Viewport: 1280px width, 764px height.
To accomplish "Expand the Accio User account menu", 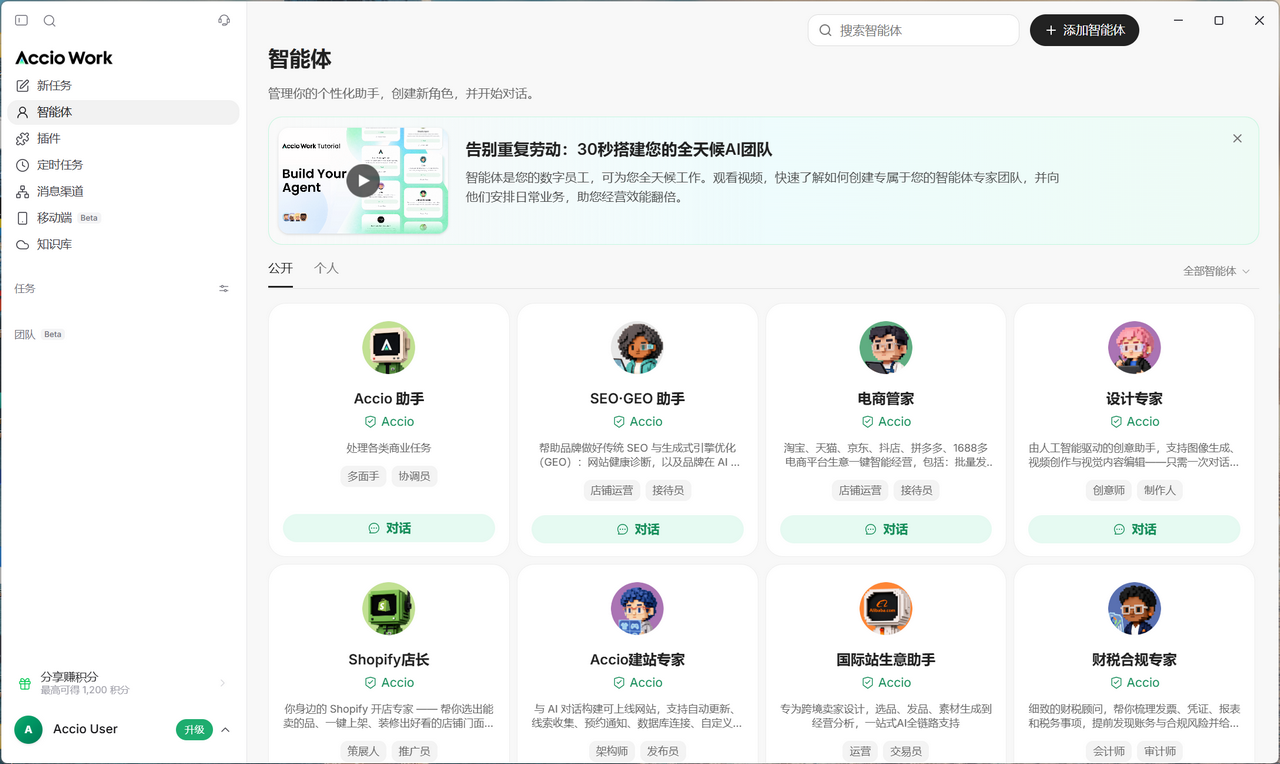I will (225, 730).
